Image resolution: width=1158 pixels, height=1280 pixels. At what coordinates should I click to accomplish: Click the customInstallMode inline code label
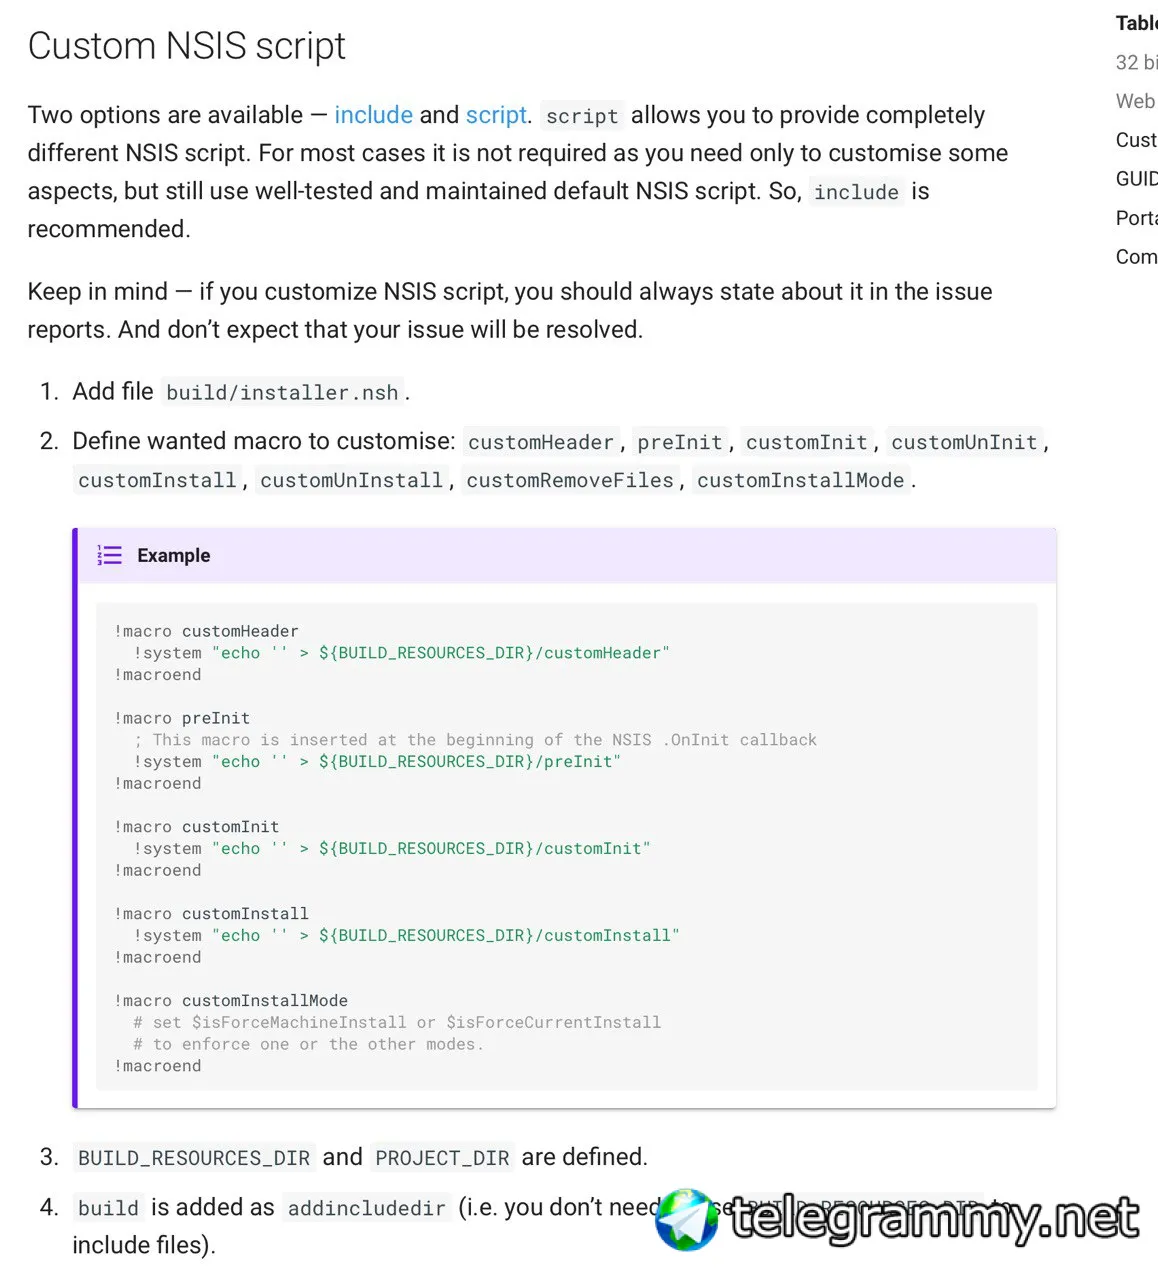[800, 481]
